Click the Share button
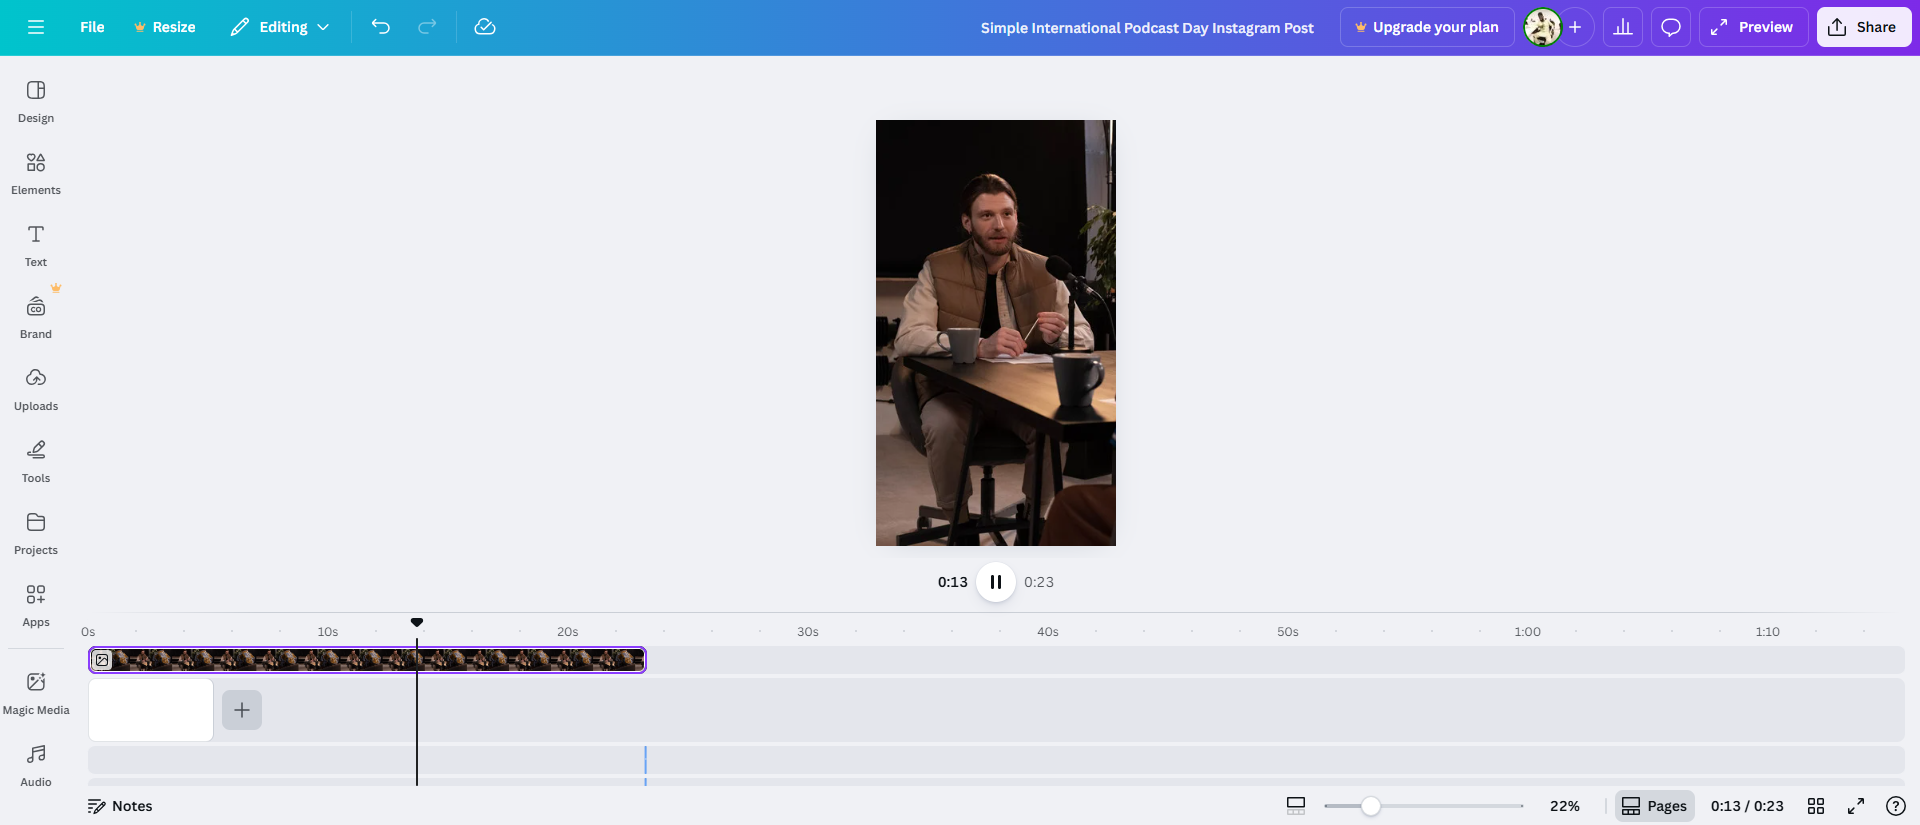 (1864, 27)
